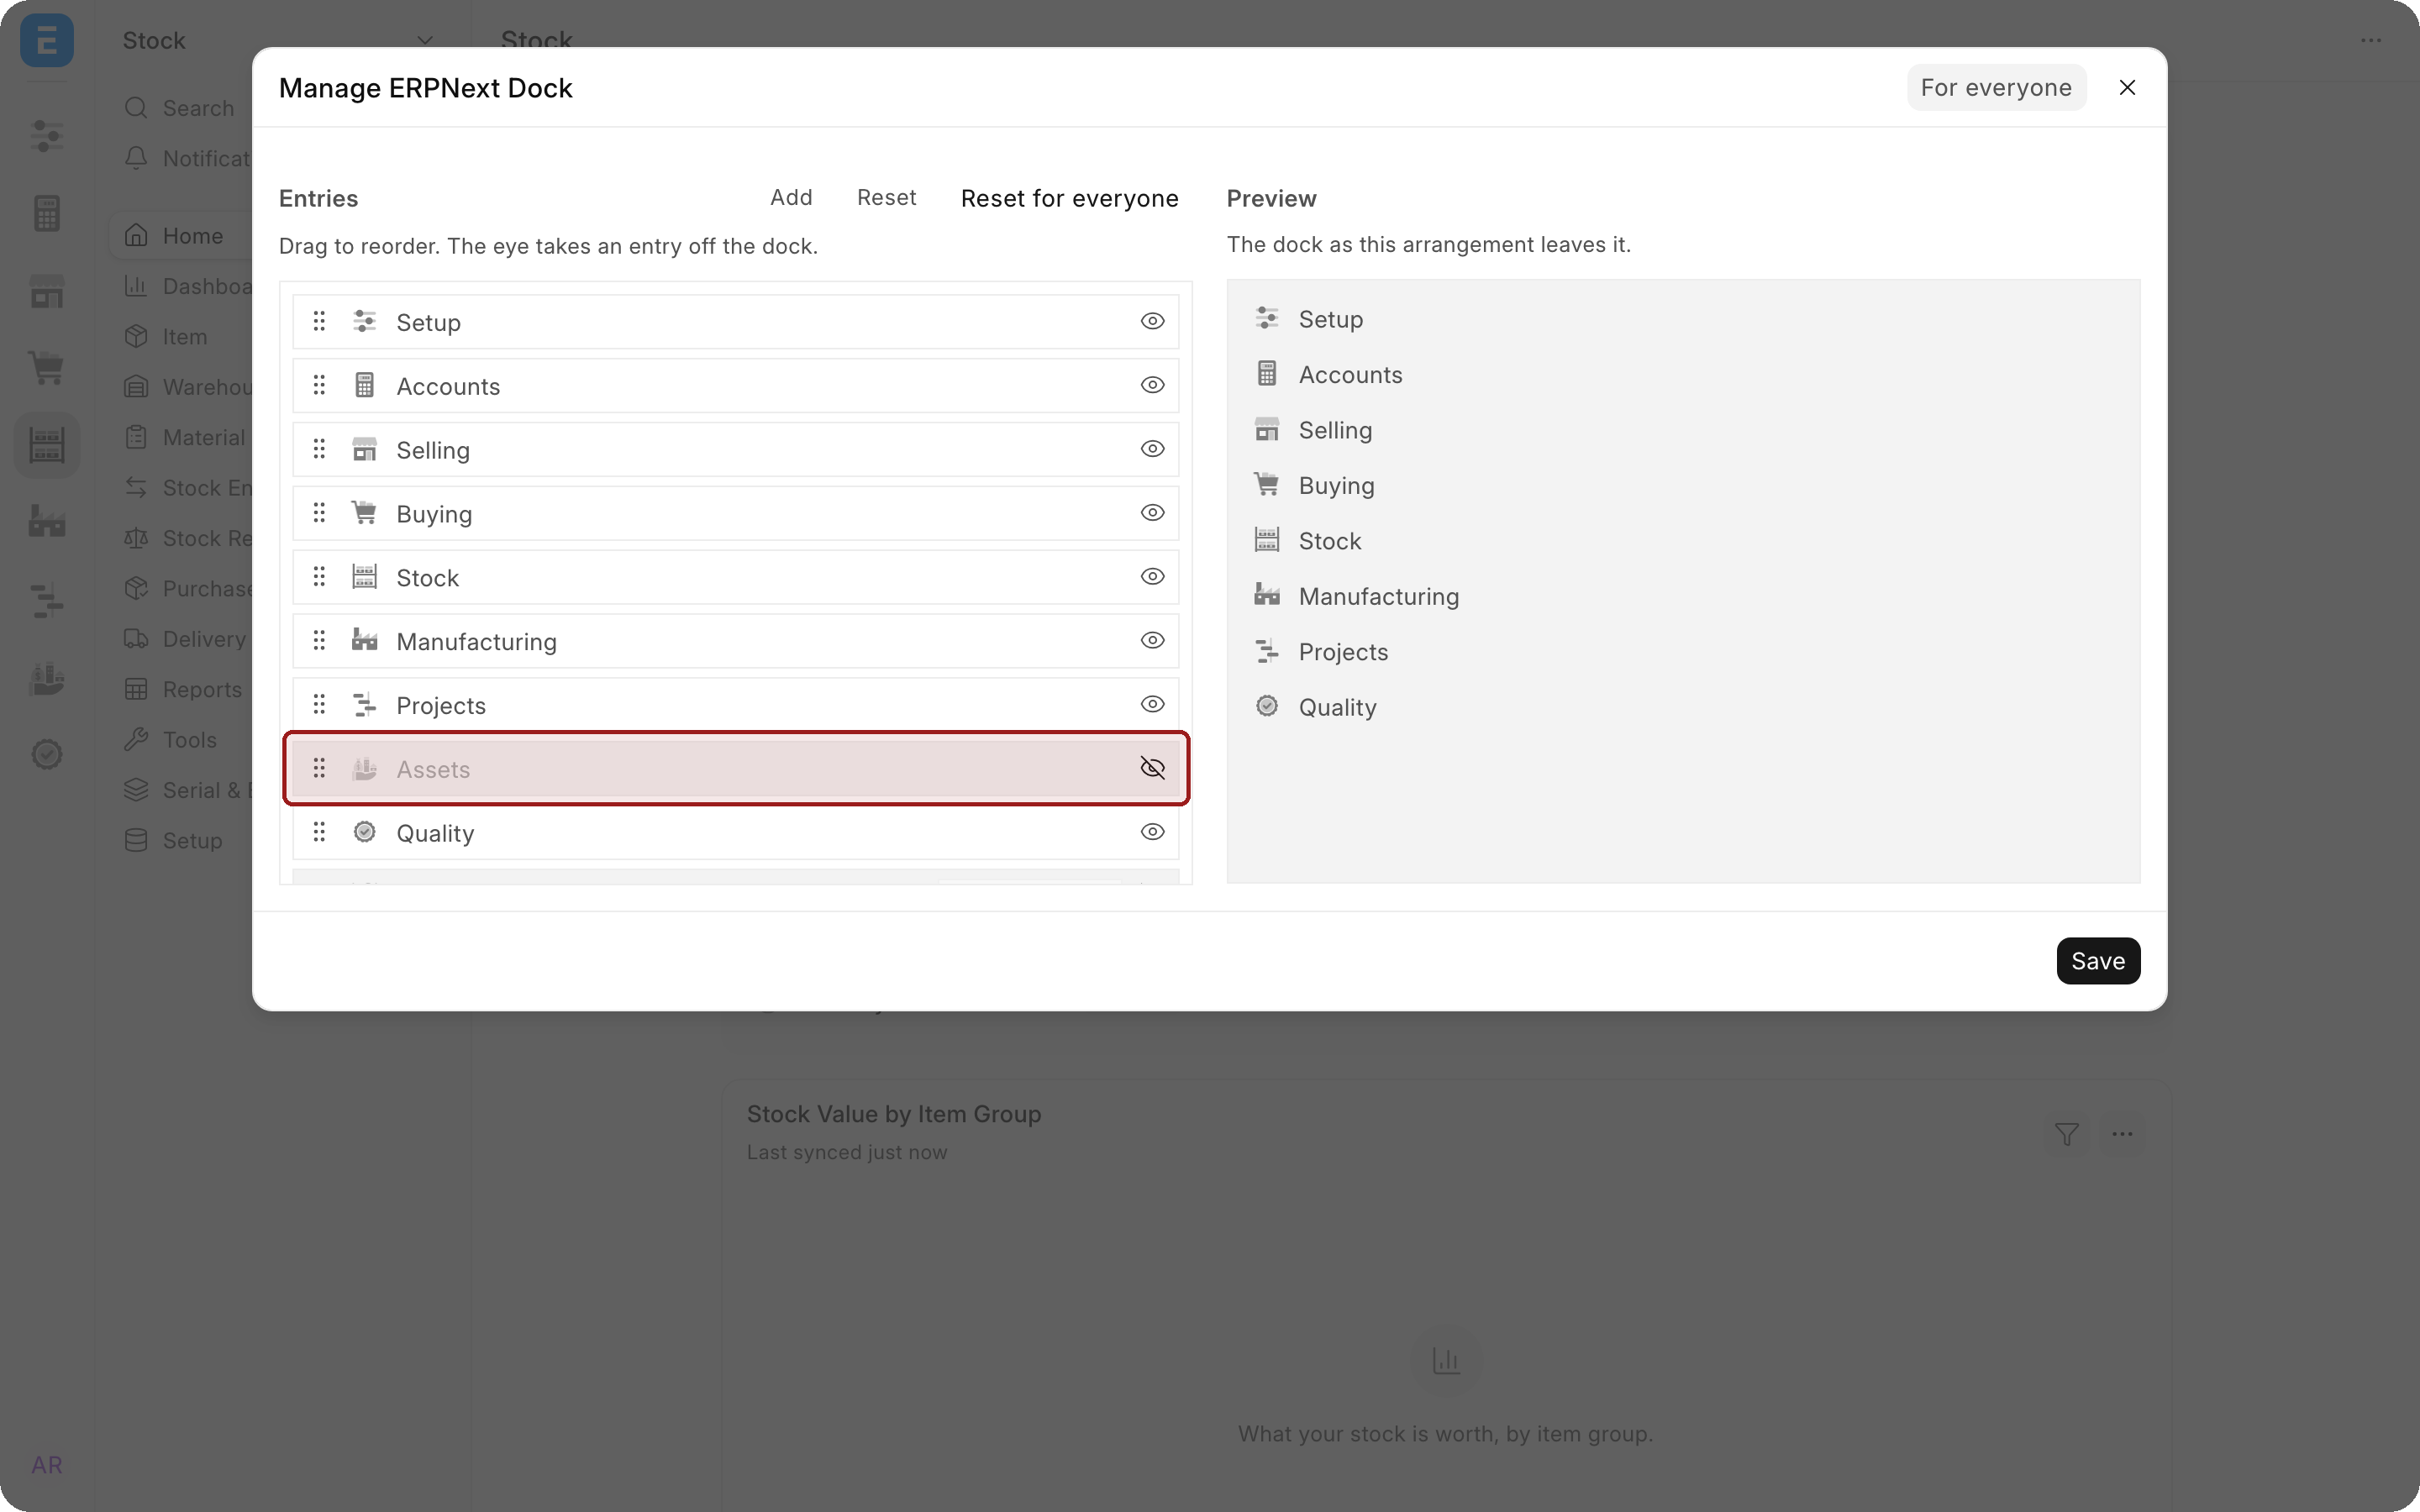Click the Projects row drag handle
Image resolution: width=2420 pixels, height=1512 pixels.
[x=319, y=705]
